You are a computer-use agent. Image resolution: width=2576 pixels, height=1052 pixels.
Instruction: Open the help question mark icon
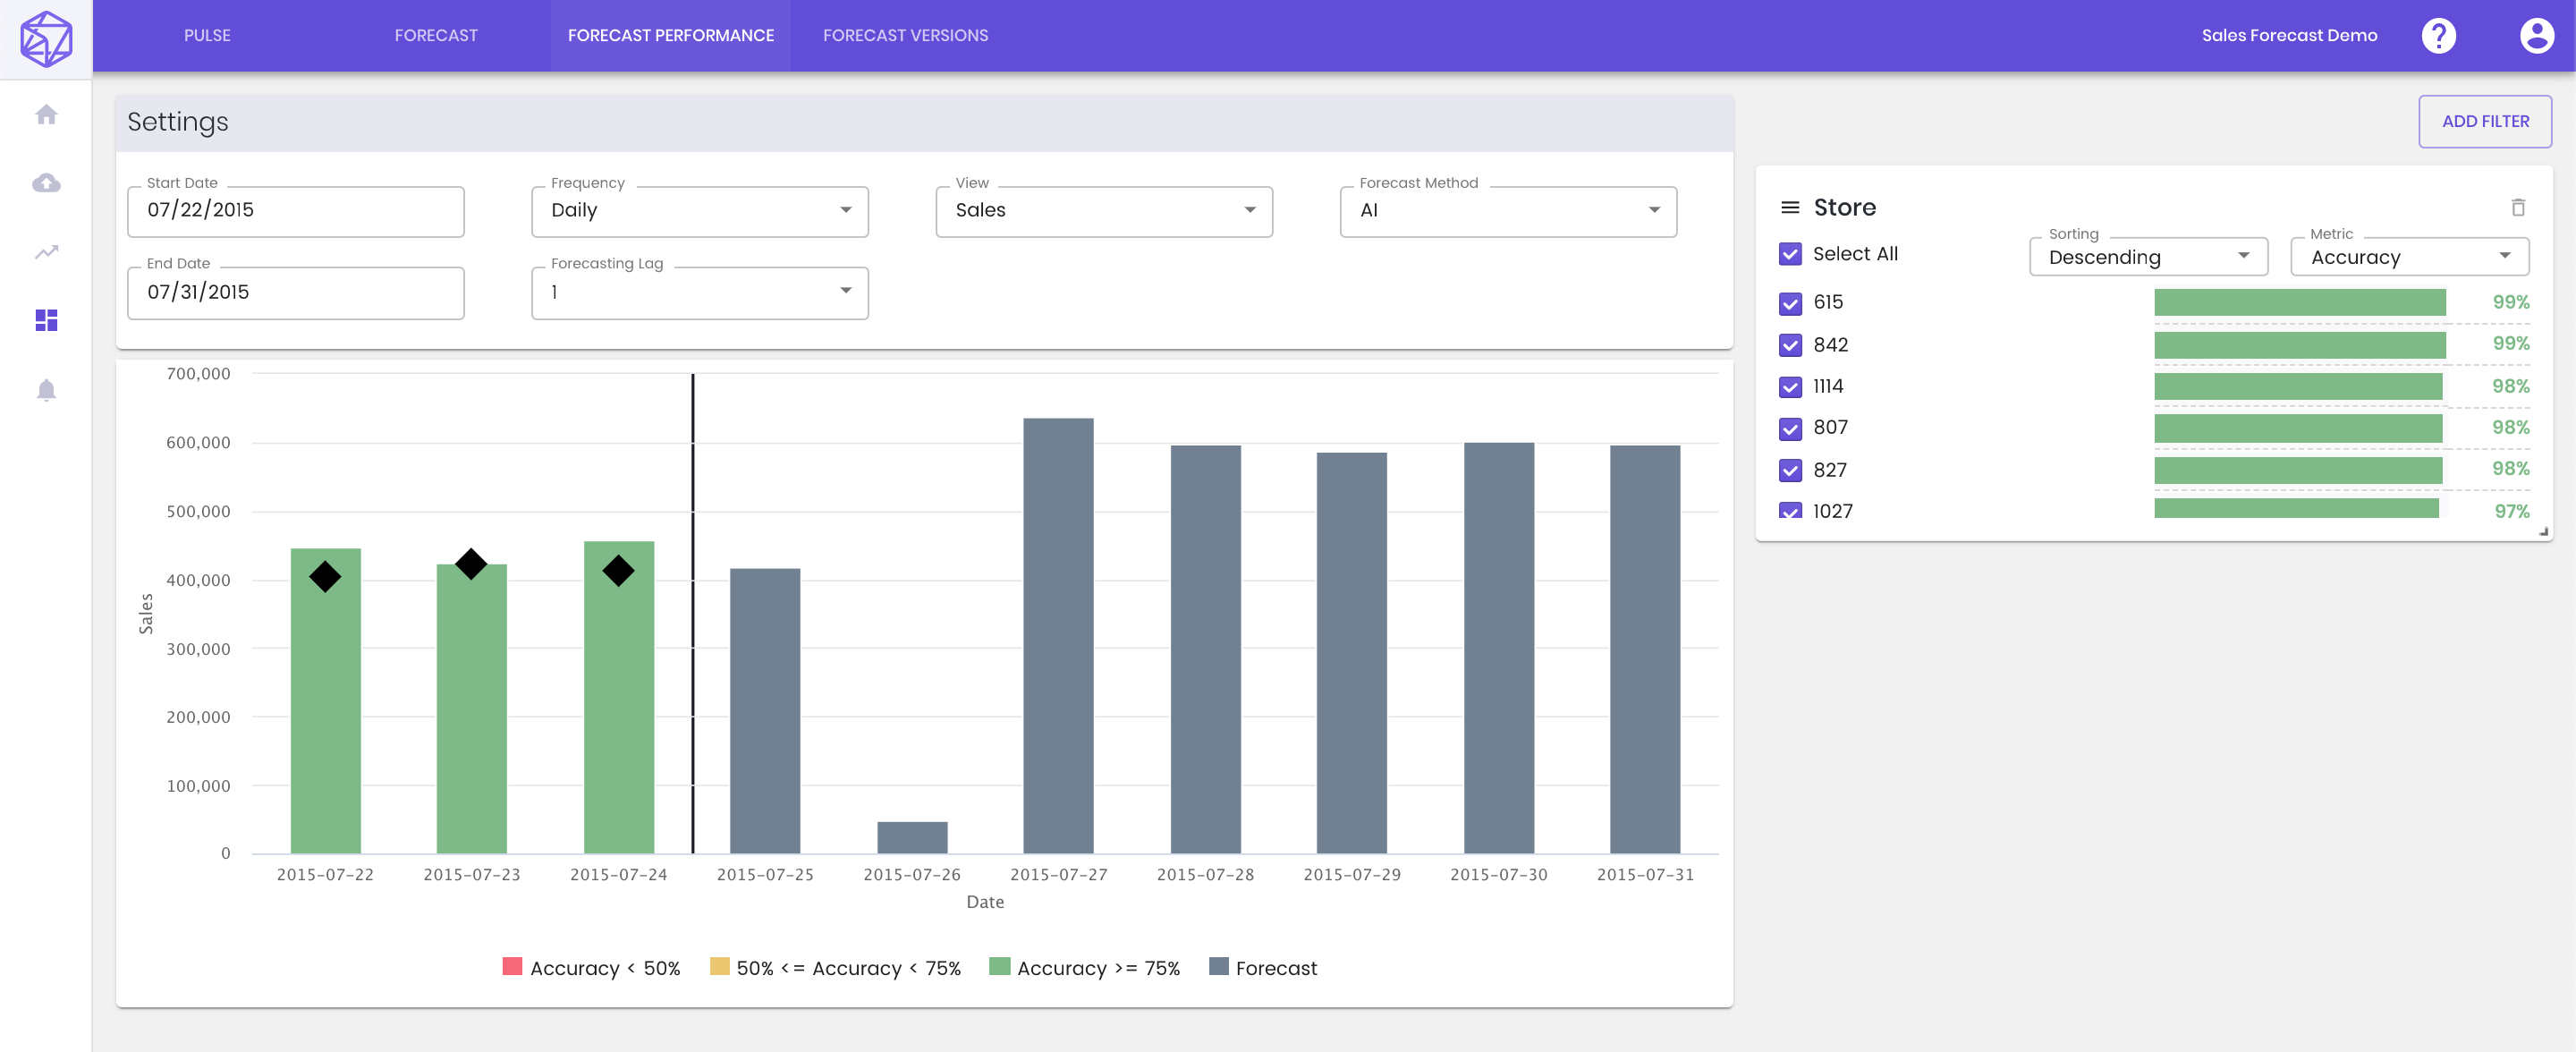pos(2438,36)
